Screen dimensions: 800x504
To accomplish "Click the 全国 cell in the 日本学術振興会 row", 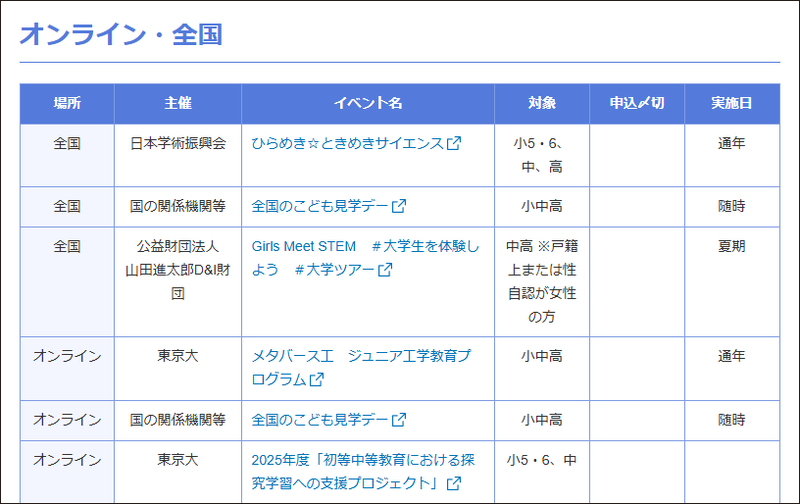I will (67, 156).
